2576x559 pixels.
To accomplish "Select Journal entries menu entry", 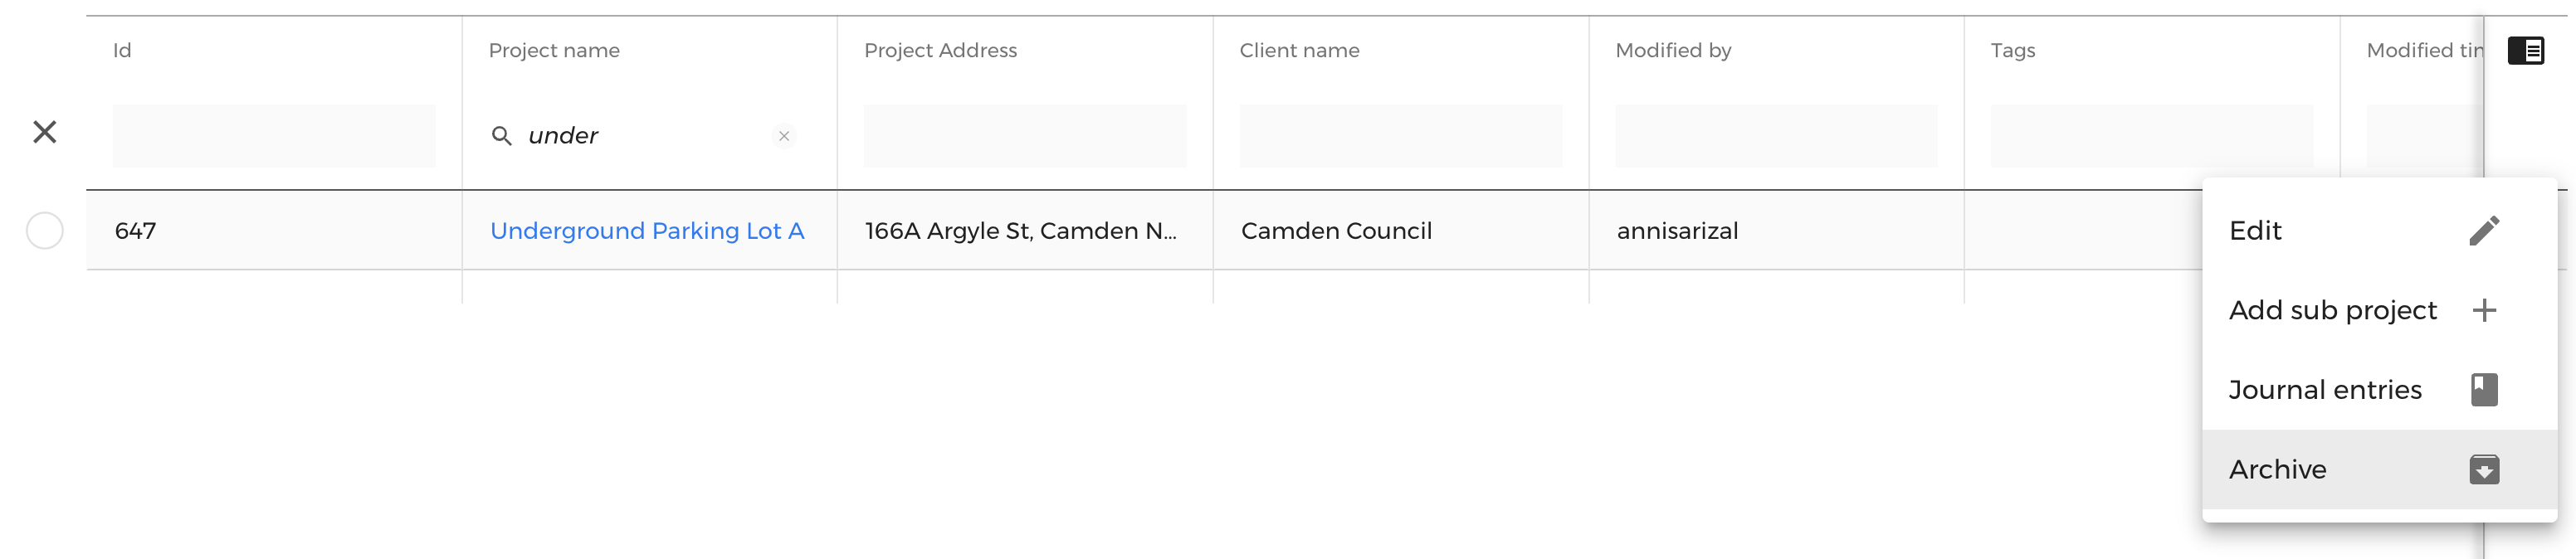I will [x=2325, y=389].
